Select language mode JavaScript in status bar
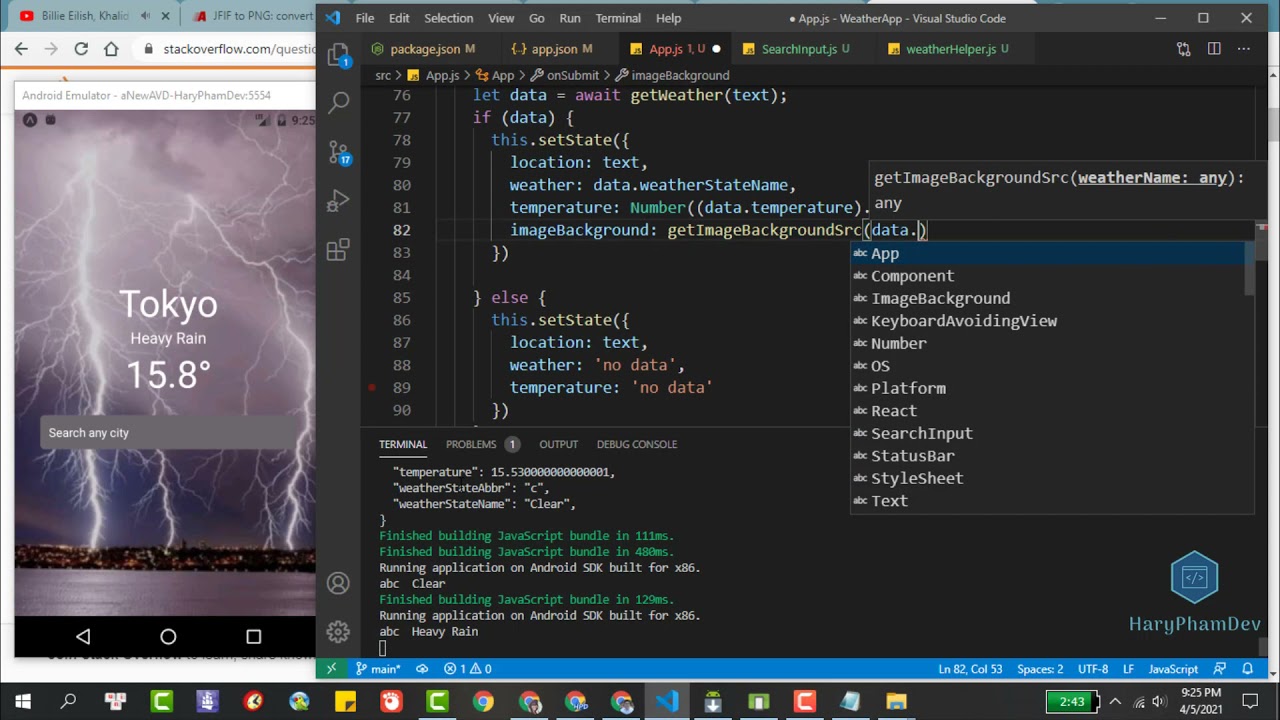1280x720 pixels. point(1173,669)
